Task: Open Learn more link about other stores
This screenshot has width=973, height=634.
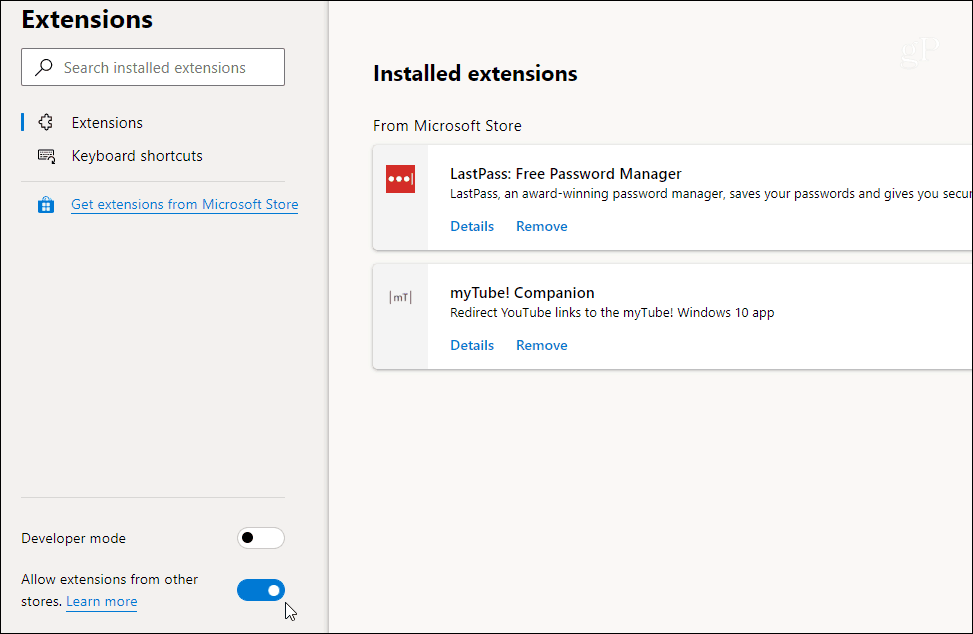Action: tap(102, 601)
